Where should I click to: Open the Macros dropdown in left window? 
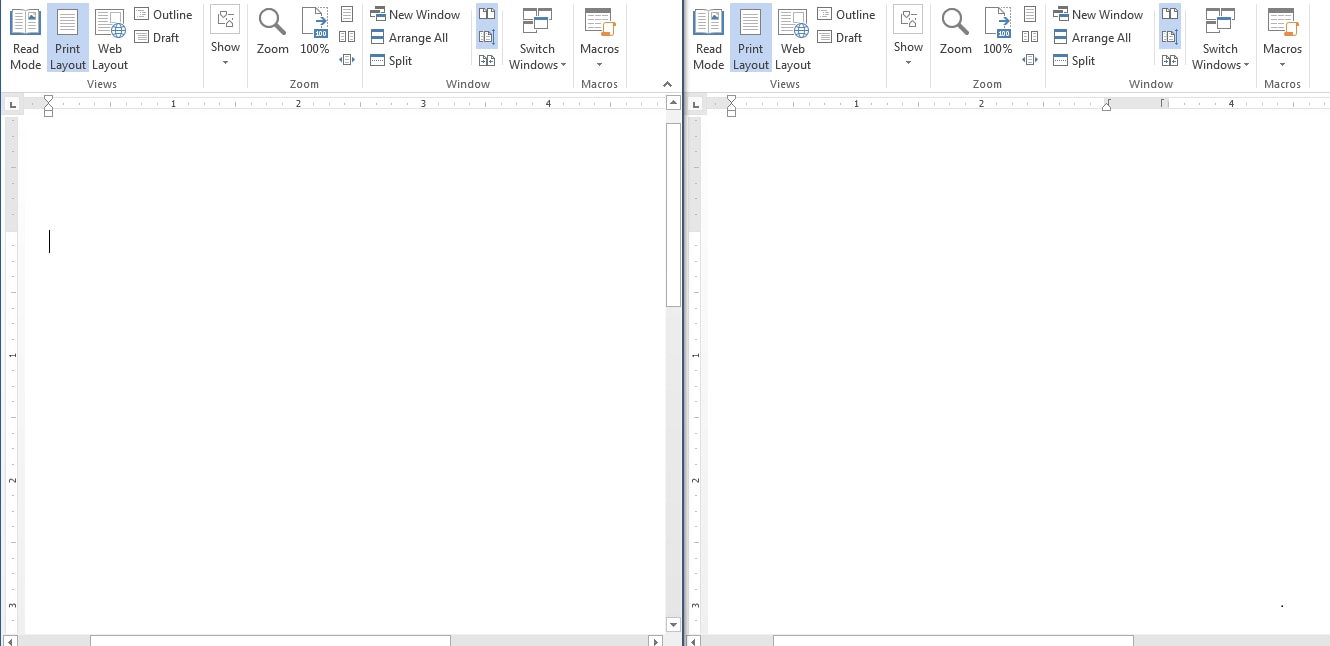[x=600, y=39]
